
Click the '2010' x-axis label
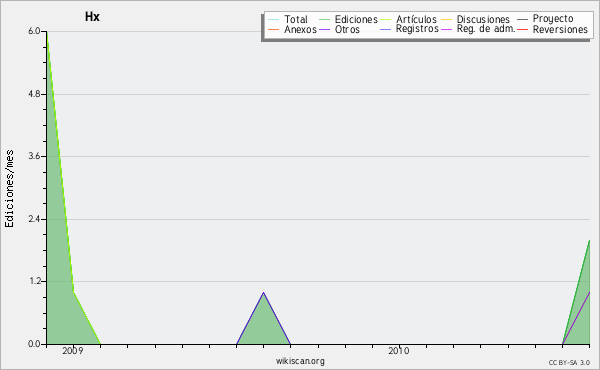399,350
